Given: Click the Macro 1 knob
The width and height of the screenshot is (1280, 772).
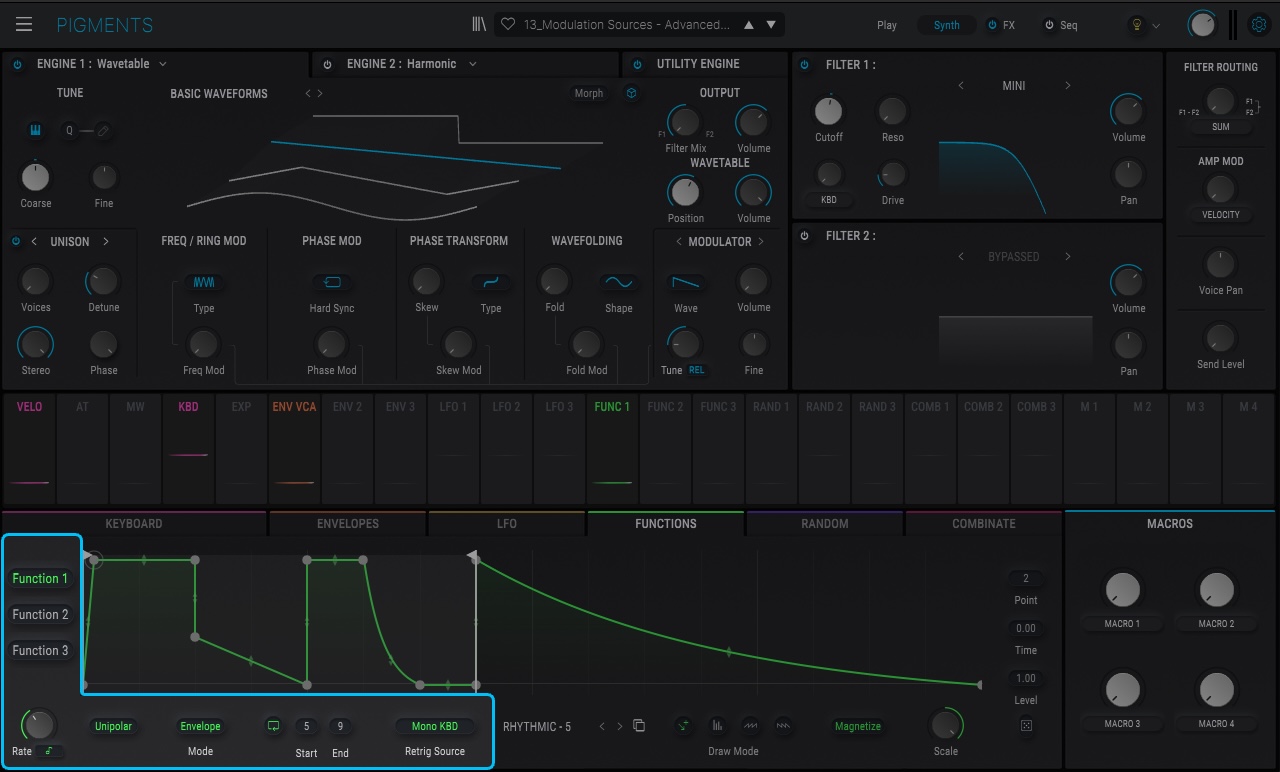Looking at the screenshot, I should pyautogui.click(x=1123, y=590).
